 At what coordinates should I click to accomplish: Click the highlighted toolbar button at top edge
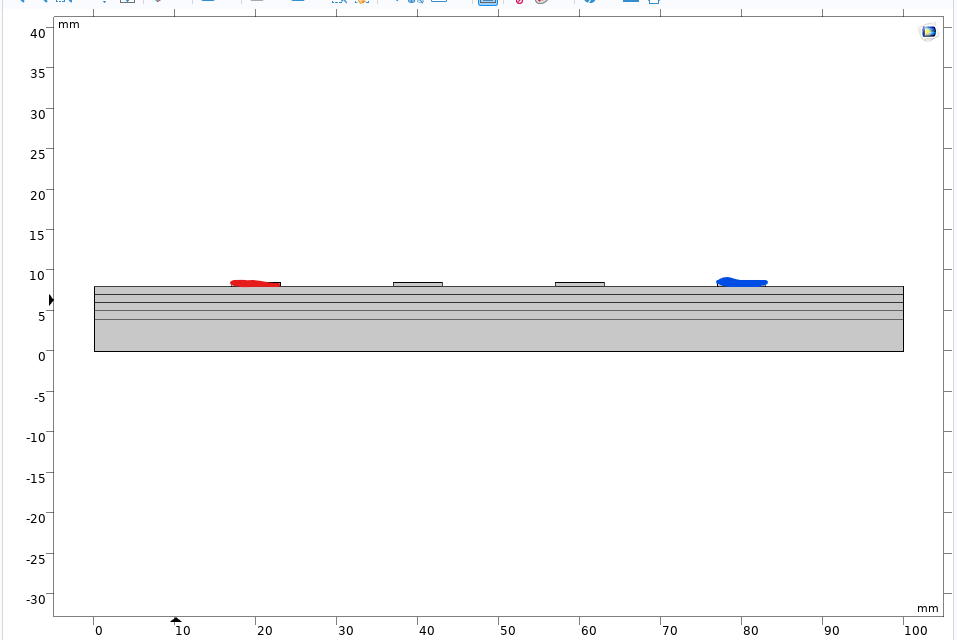(487, 2)
